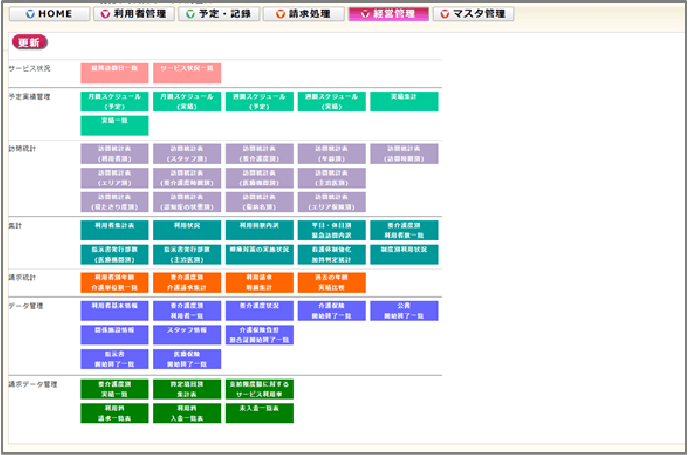Go to the 請求処理 tab
The width and height of the screenshot is (688, 455).
point(303,14)
